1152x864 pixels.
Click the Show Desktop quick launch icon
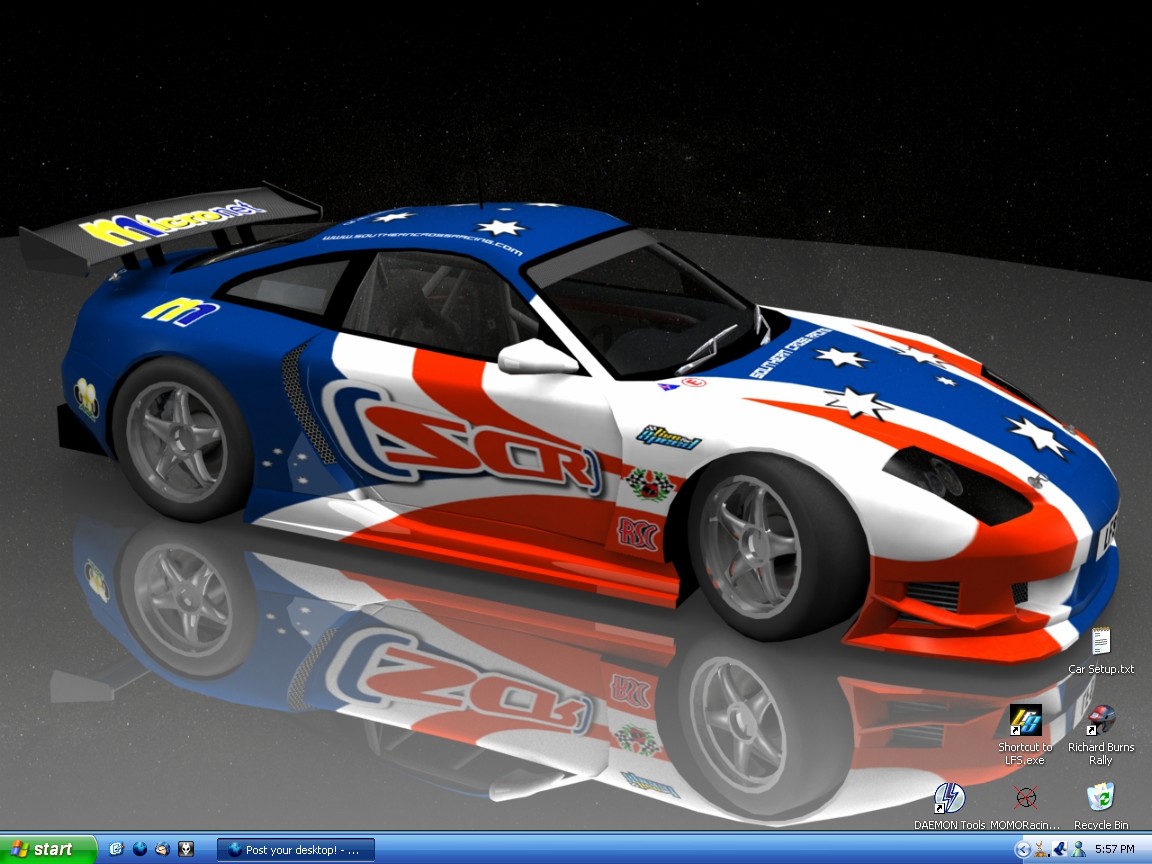point(116,849)
